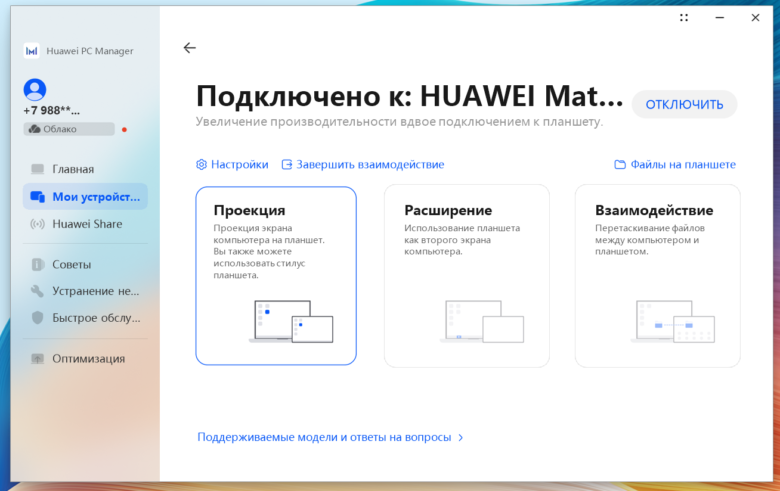
Task: Open Файлы на планшете link
Action: (675, 165)
